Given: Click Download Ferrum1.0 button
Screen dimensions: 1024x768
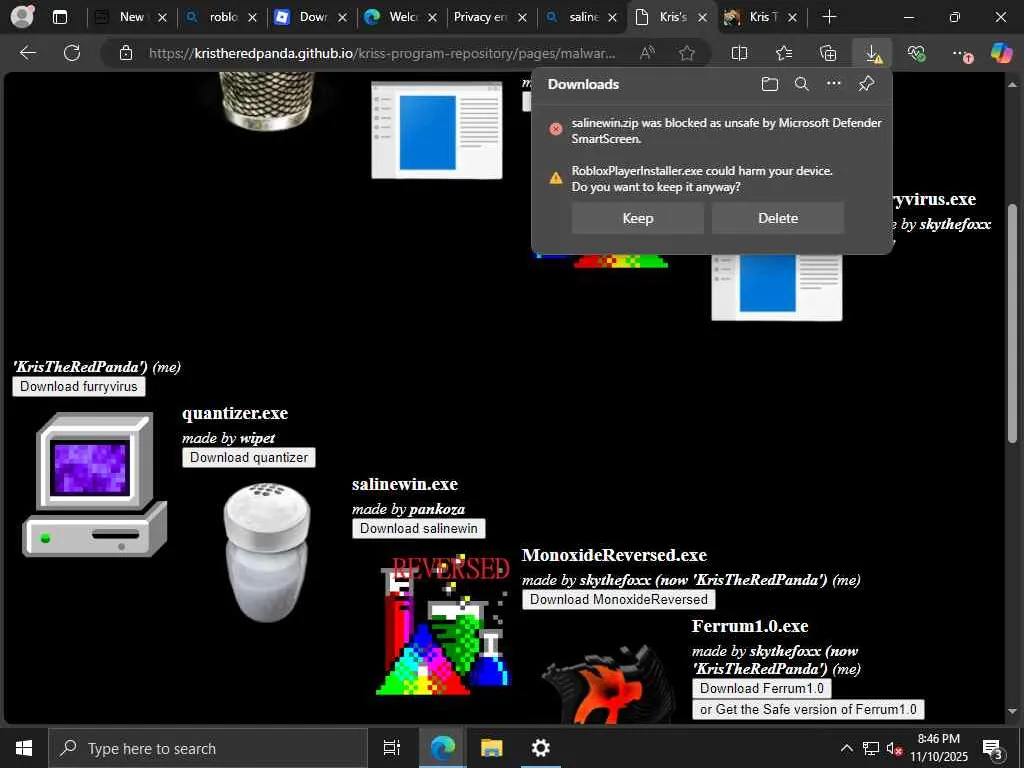Looking at the screenshot, I should (x=761, y=688).
